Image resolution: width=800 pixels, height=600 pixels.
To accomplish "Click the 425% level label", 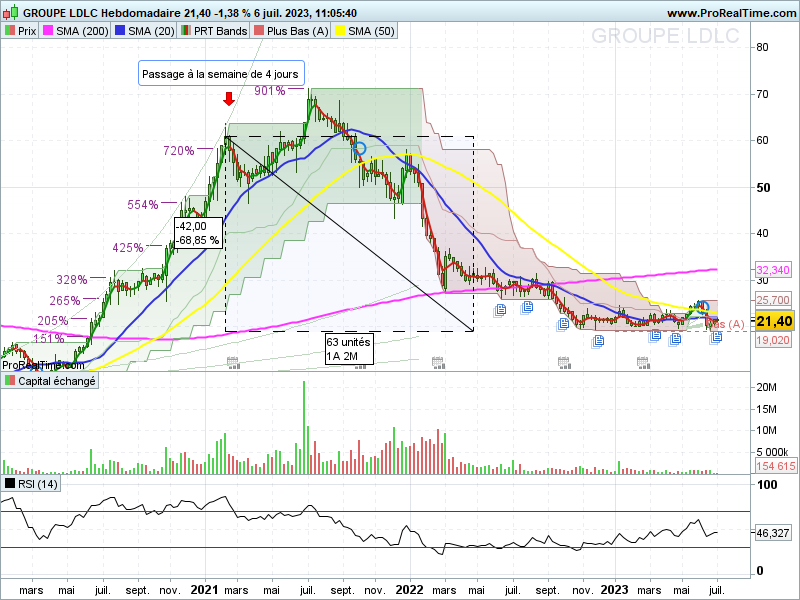I will point(128,248).
